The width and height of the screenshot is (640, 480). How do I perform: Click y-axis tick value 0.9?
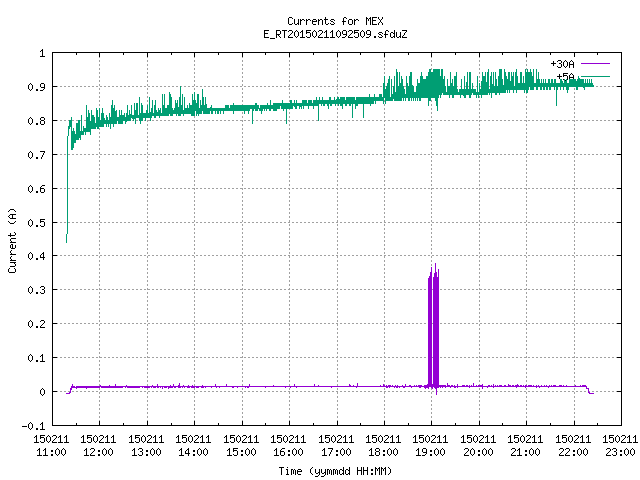click(36, 87)
